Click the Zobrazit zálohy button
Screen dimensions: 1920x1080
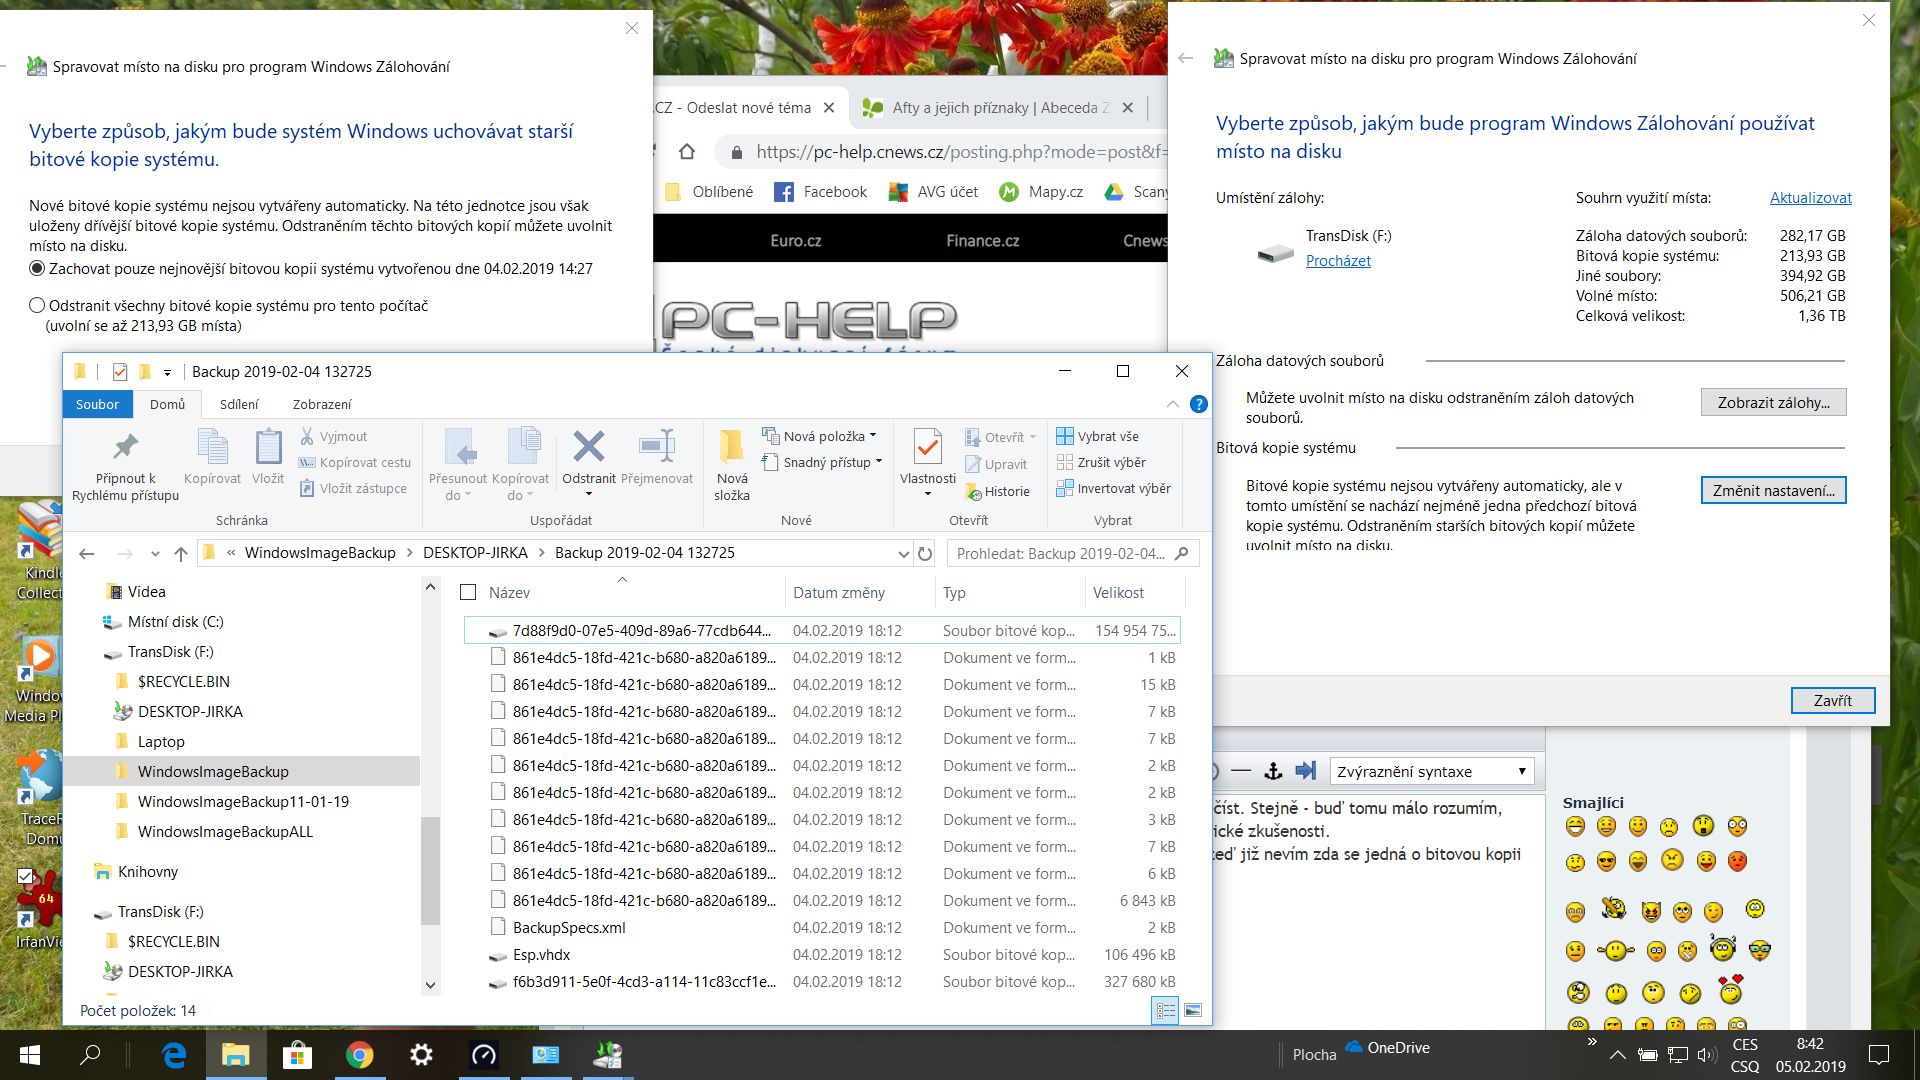click(x=1772, y=402)
